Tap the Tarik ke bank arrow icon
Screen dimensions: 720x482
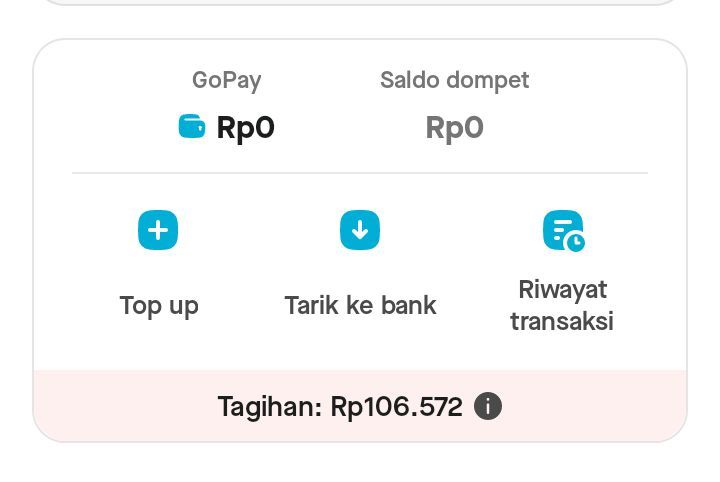coord(360,230)
